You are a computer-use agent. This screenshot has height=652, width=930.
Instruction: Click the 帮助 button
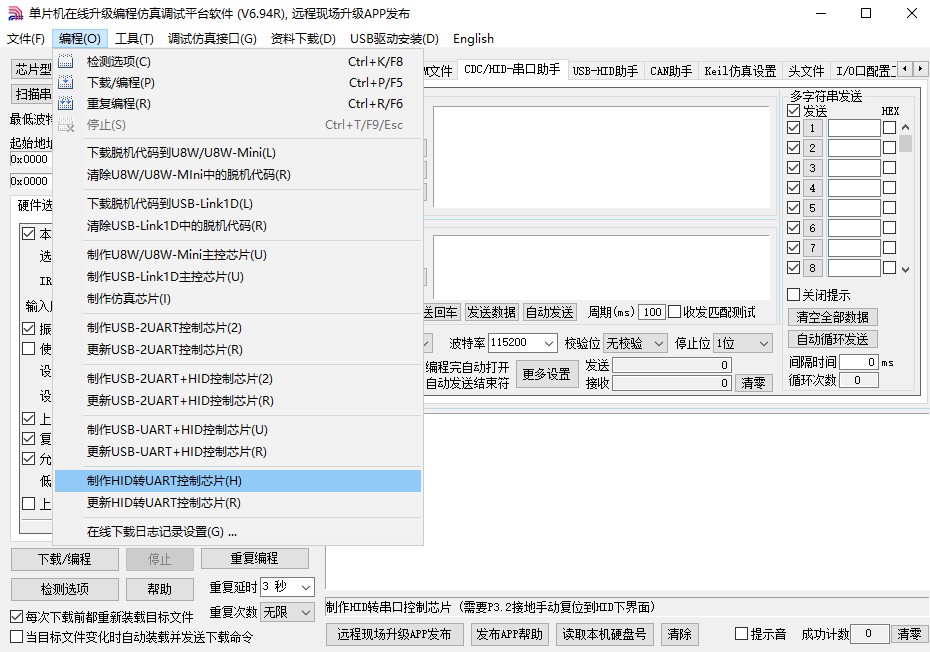tap(160, 589)
